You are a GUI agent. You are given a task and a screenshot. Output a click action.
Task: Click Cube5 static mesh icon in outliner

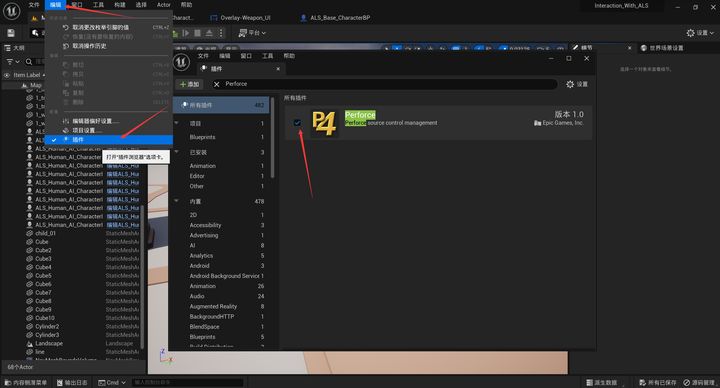pyautogui.click(x=30, y=276)
